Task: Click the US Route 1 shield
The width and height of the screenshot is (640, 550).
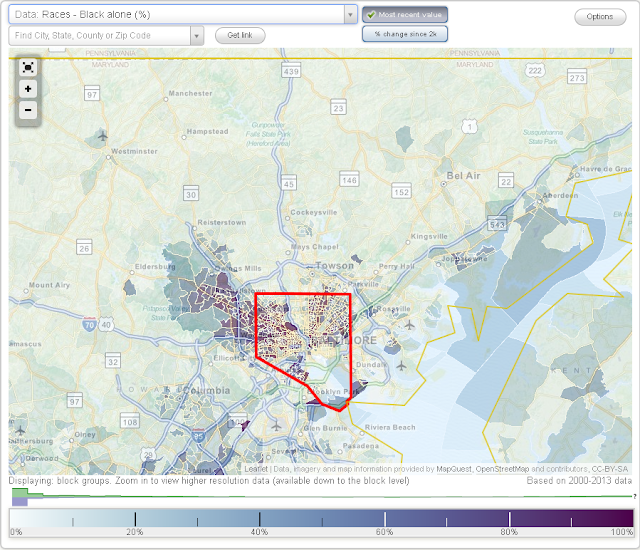Action: (x=470, y=127)
